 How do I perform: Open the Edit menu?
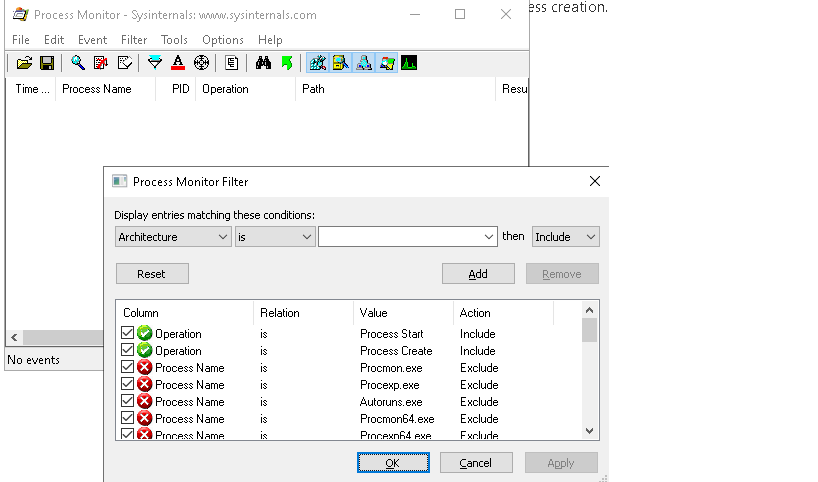[x=54, y=40]
